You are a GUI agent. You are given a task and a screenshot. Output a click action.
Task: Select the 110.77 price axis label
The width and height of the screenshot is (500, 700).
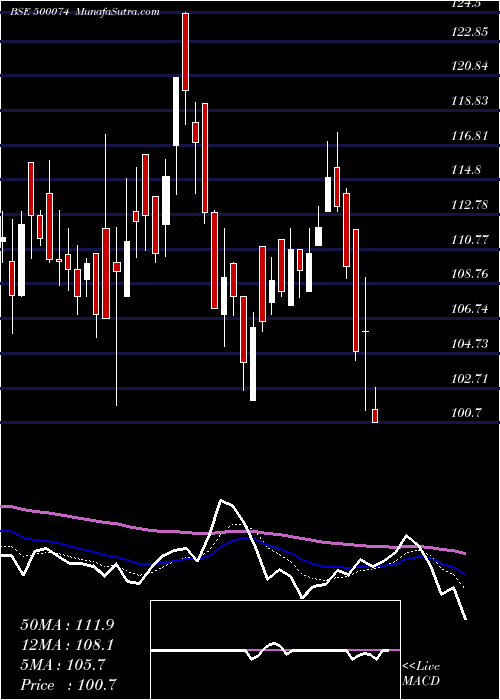coord(469,240)
